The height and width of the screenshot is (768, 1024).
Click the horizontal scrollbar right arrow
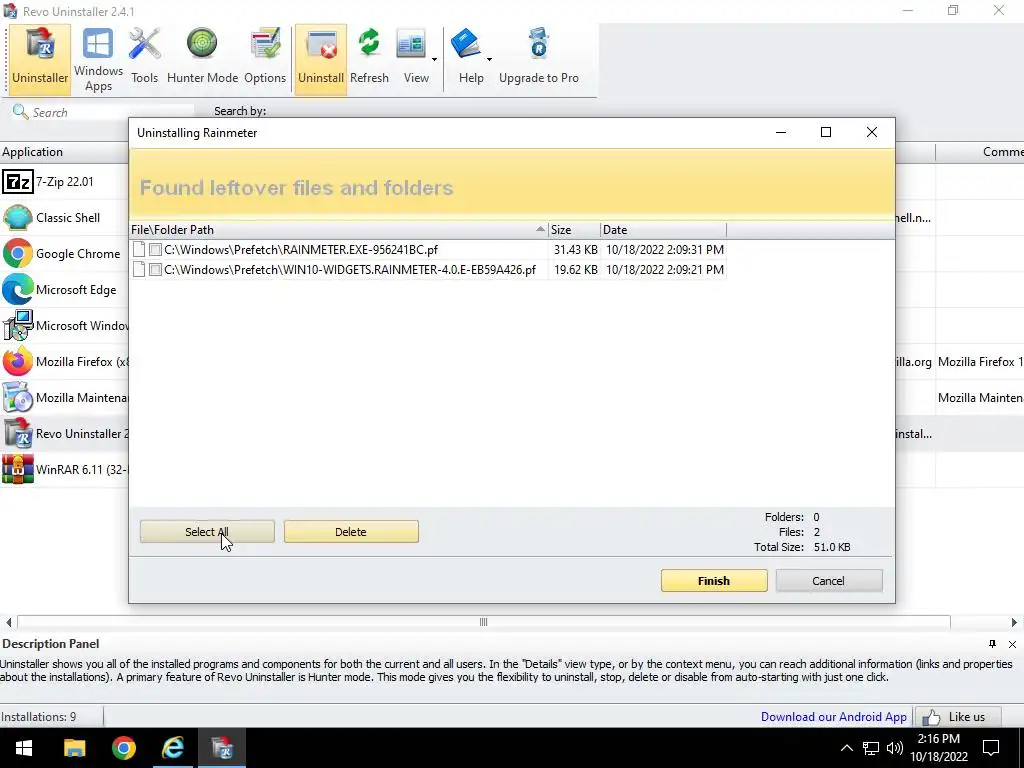tap(1014, 622)
